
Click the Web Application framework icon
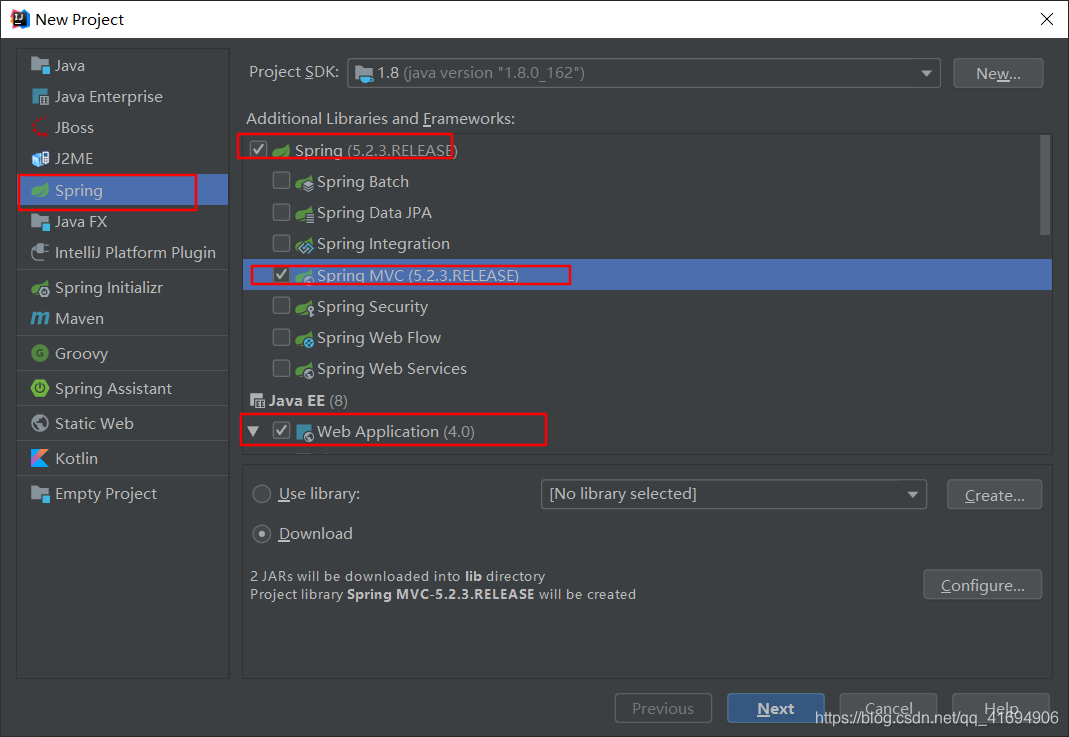coord(305,432)
